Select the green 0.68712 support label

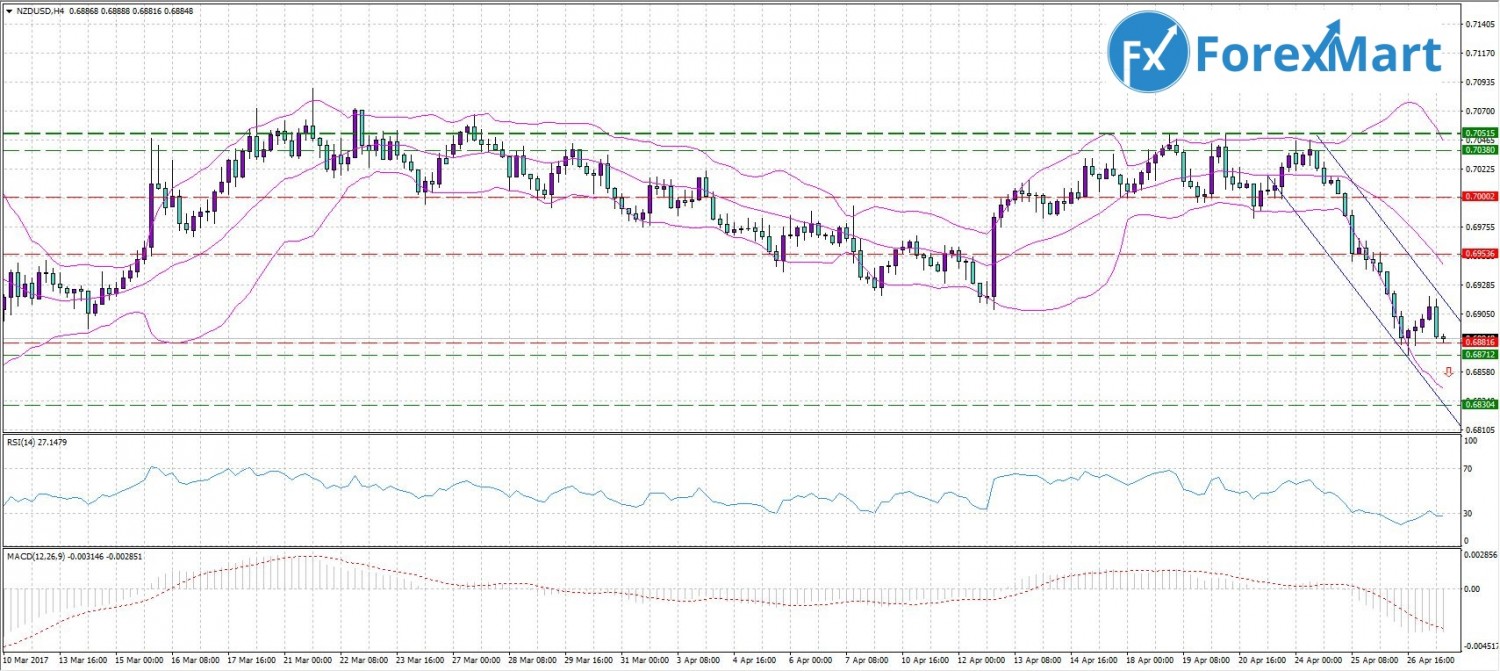click(1479, 355)
